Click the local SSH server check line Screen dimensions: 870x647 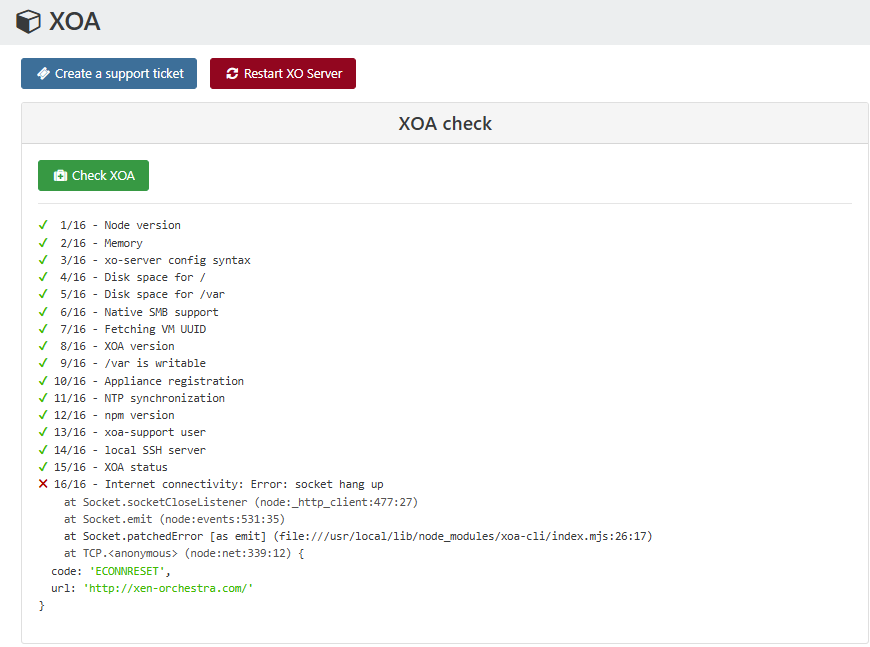click(x=129, y=450)
